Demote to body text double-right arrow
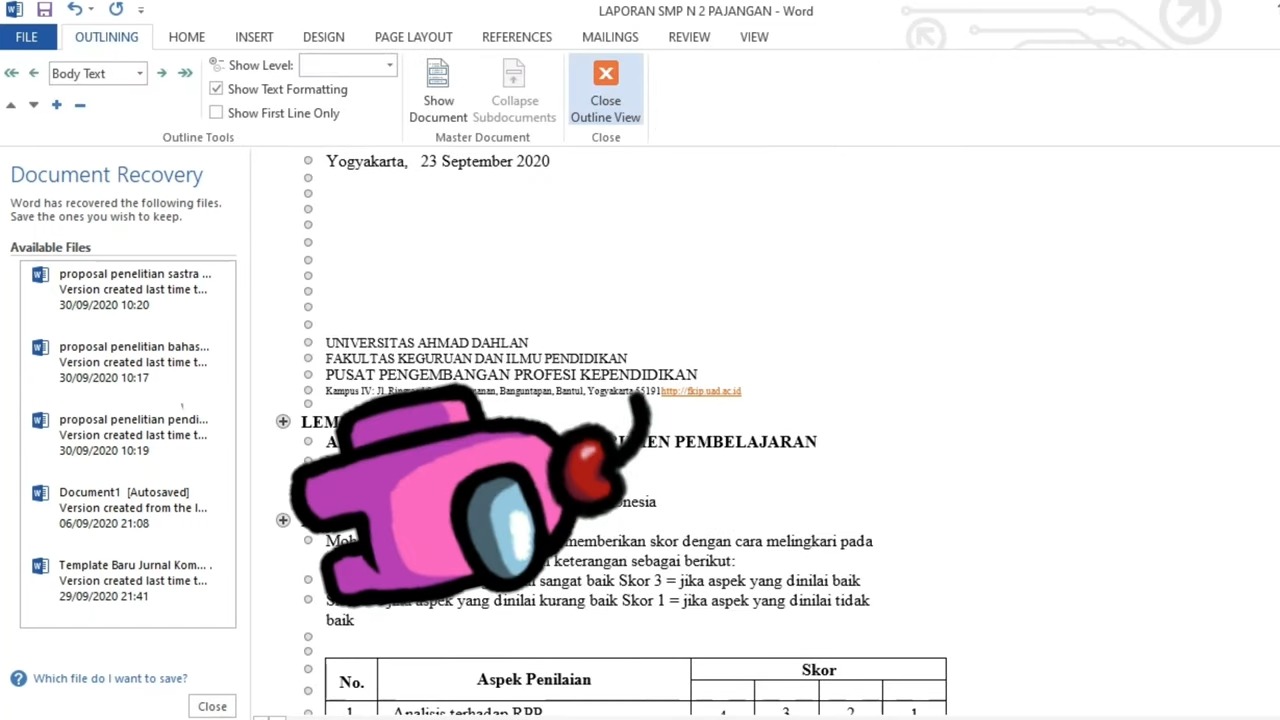 [x=185, y=73]
